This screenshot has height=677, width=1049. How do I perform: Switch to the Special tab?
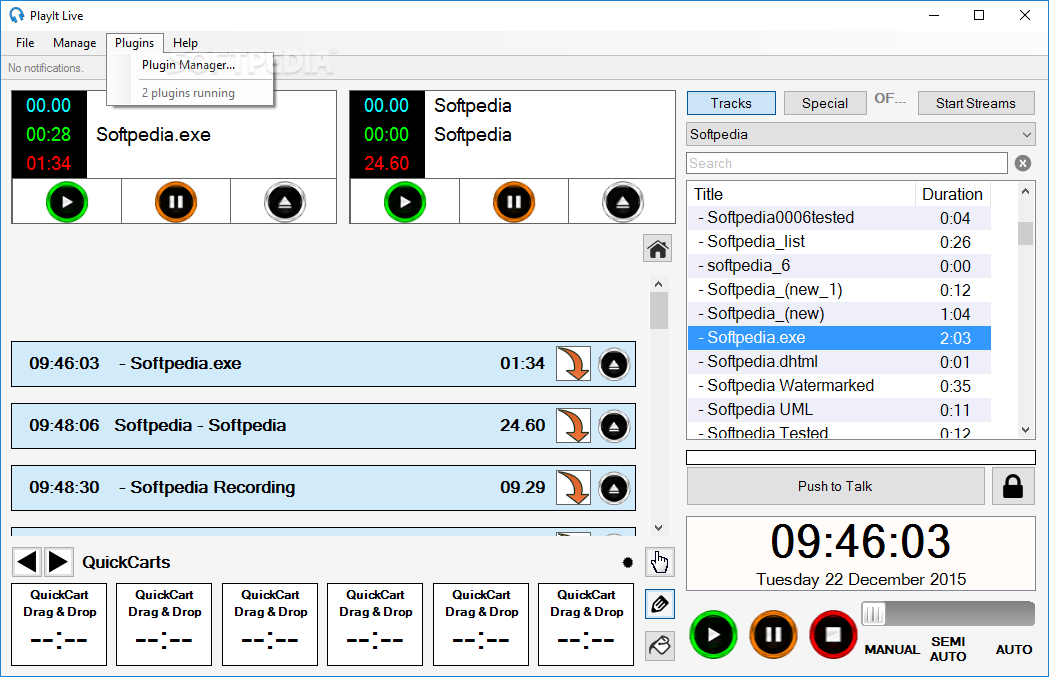tap(825, 103)
